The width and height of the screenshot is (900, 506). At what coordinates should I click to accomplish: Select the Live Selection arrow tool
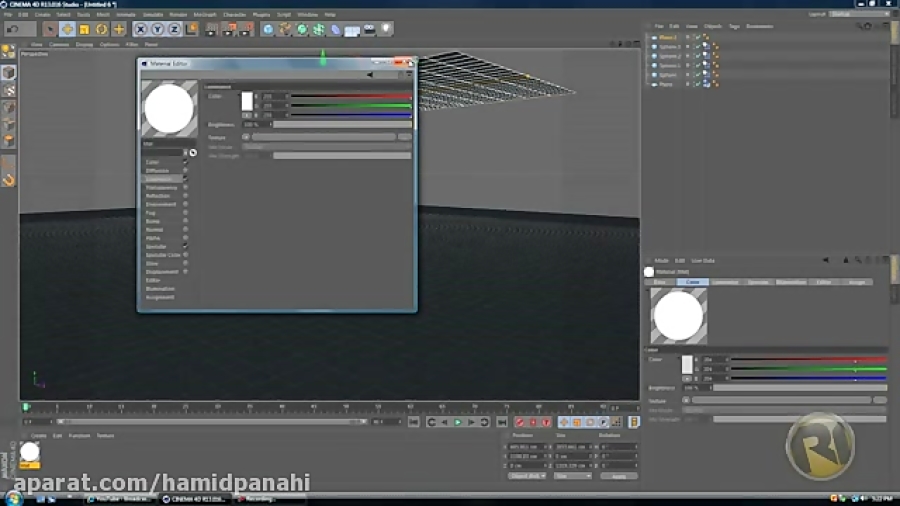click(x=50, y=29)
